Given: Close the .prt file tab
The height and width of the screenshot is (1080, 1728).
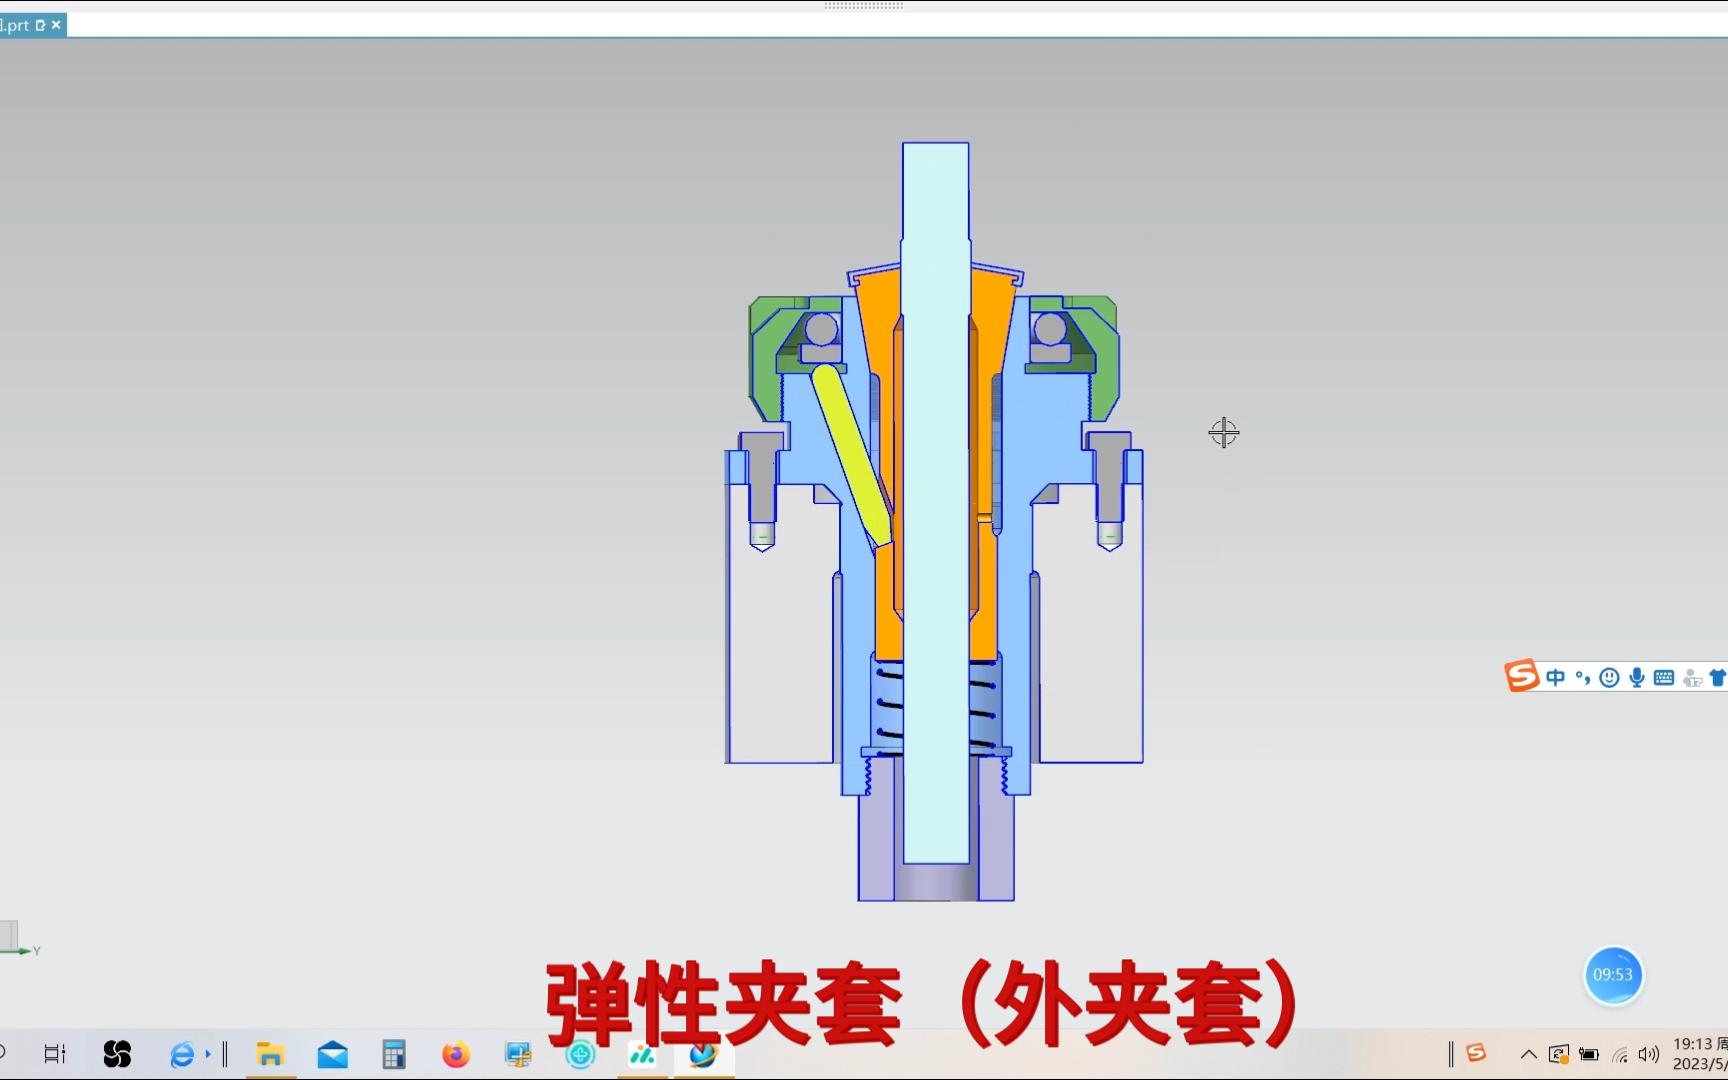Looking at the screenshot, I should pos(56,25).
